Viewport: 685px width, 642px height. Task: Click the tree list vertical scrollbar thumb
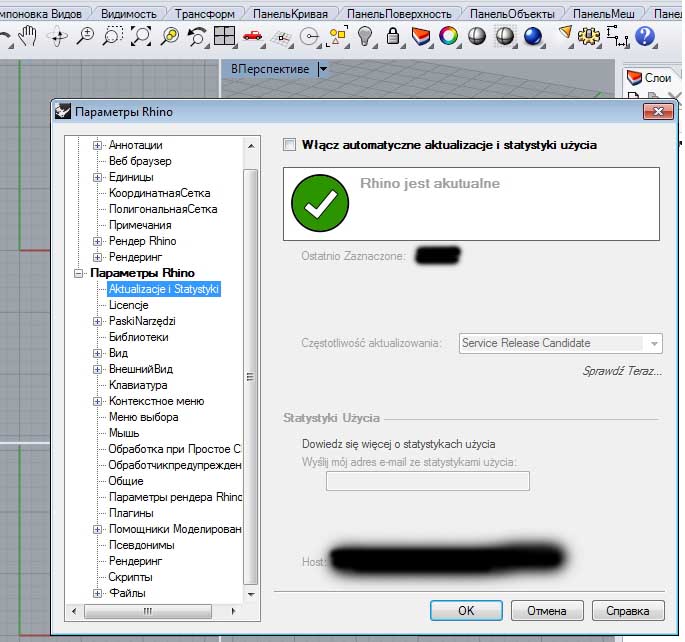click(250, 376)
